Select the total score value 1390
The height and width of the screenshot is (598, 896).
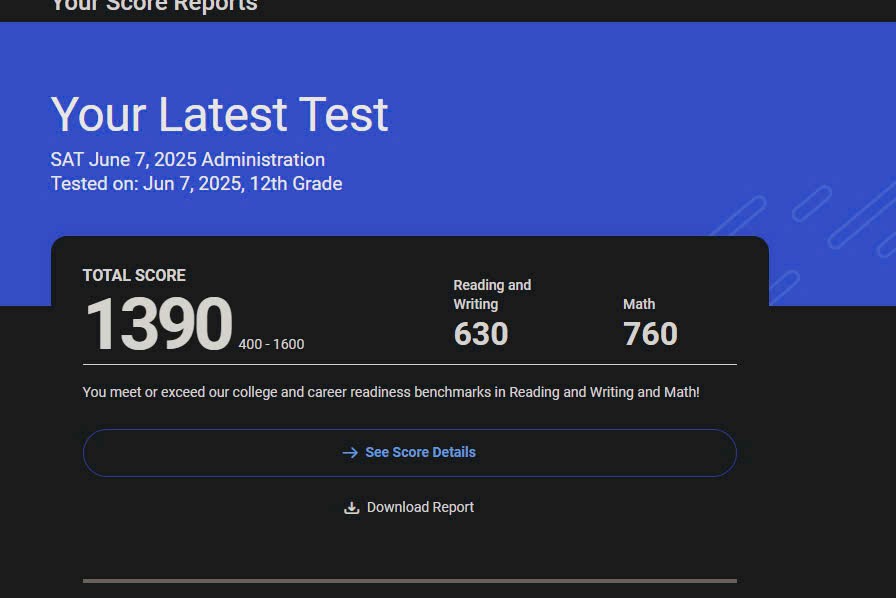[159, 324]
